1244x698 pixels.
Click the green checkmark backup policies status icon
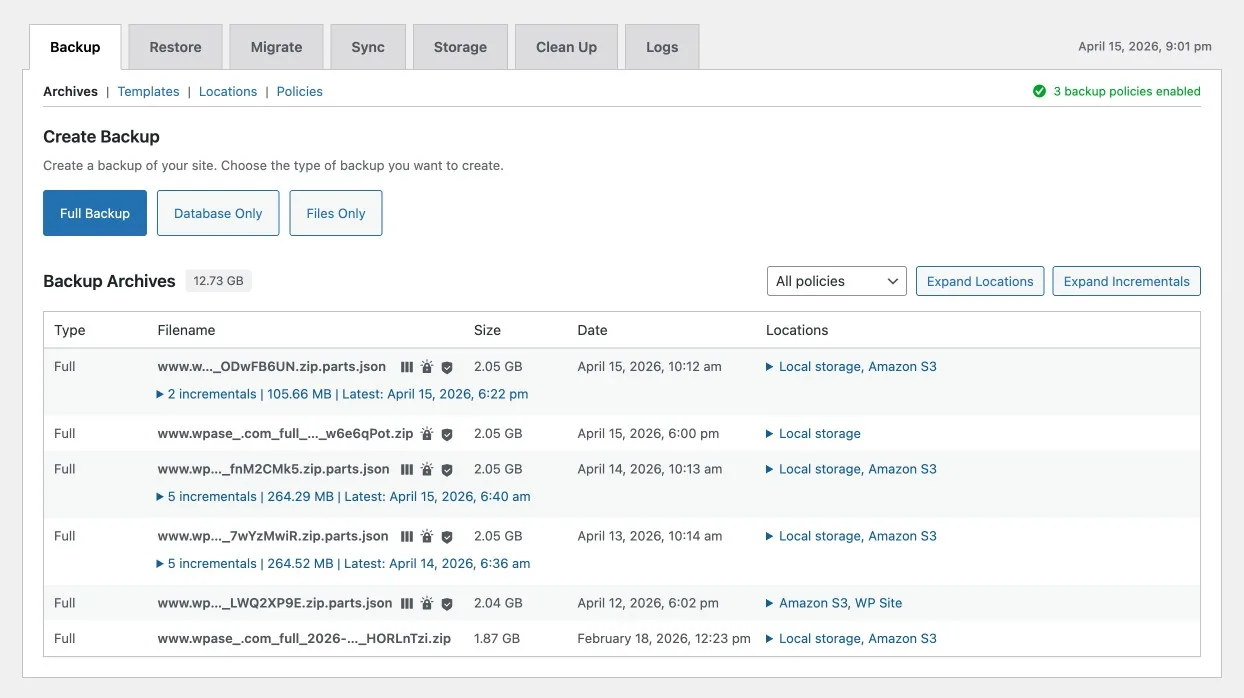click(x=1039, y=91)
